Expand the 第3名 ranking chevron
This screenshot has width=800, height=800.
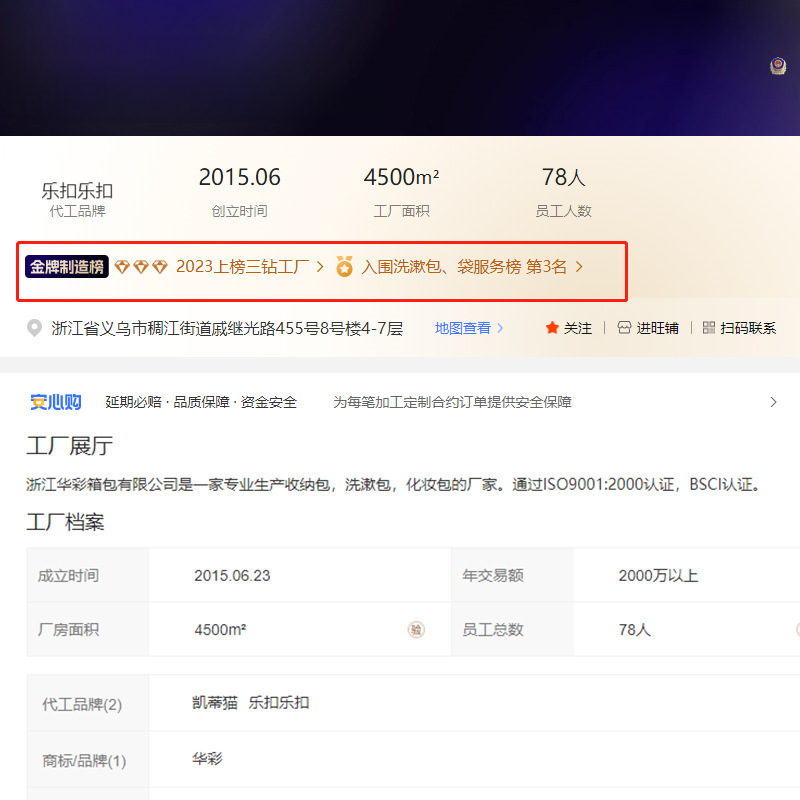[579, 267]
